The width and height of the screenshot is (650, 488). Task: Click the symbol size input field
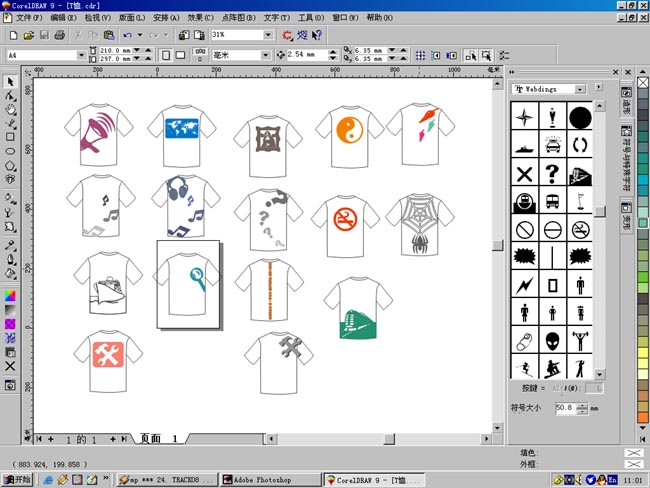(x=566, y=408)
